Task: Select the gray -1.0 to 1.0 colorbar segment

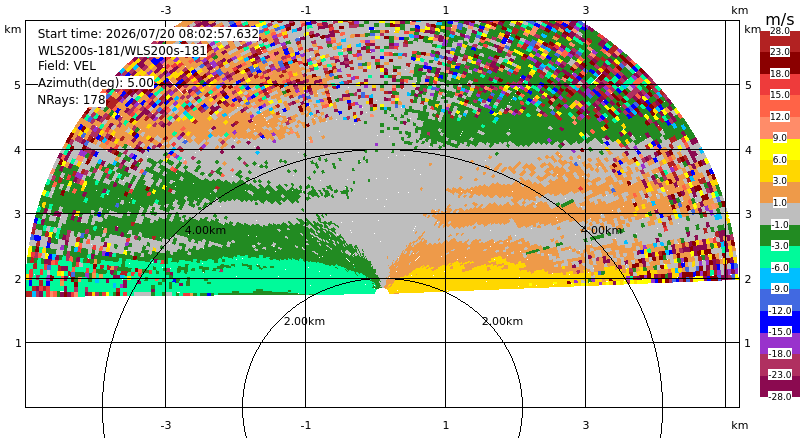Action: click(x=780, y=214)
